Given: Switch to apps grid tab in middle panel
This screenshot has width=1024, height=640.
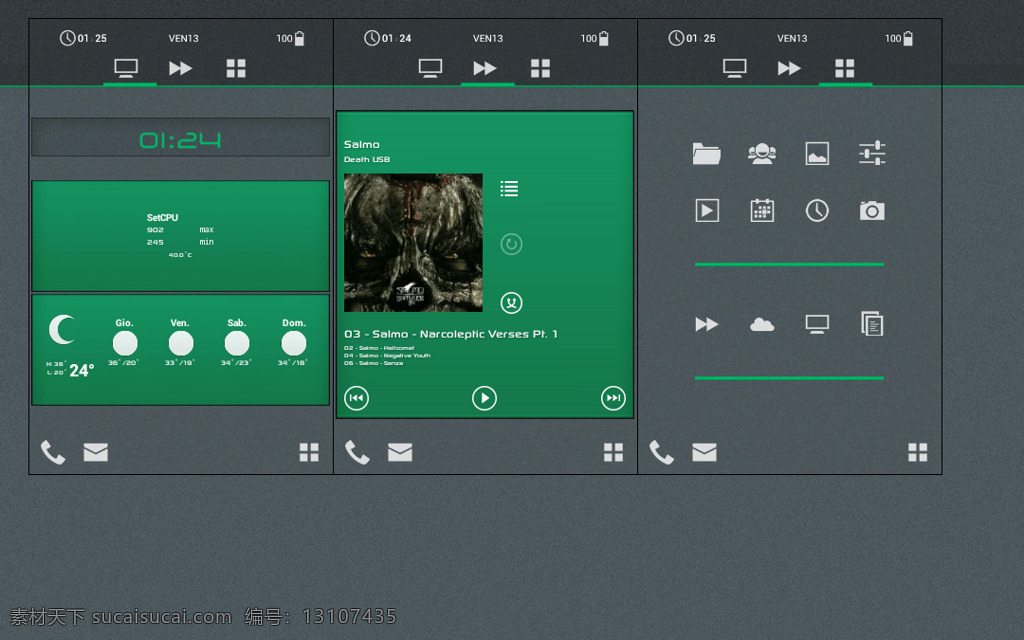Looking at the screenshot, I should click(x=540, y=68).
